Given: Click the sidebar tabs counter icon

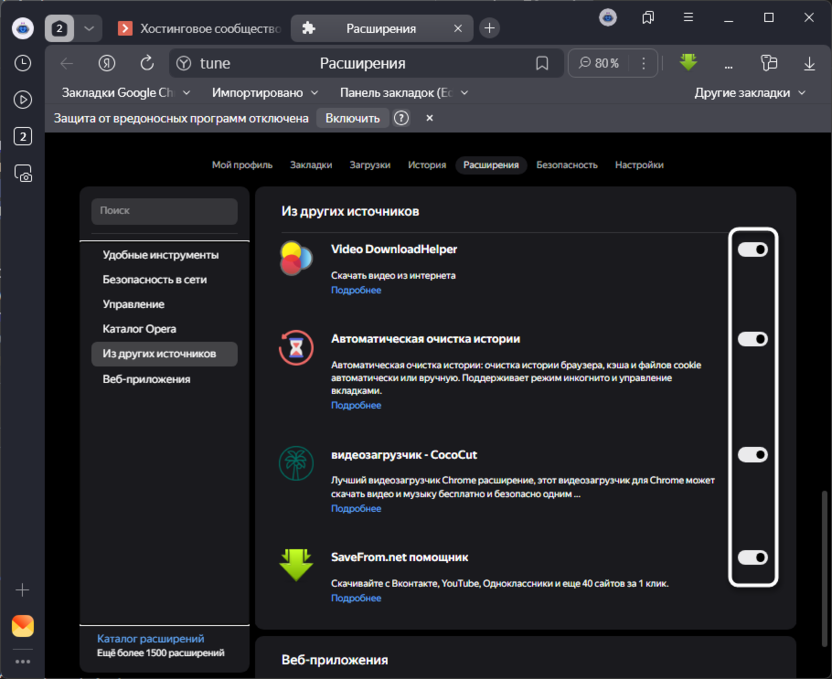Looking at the screenshot, I should pos(23,136).
